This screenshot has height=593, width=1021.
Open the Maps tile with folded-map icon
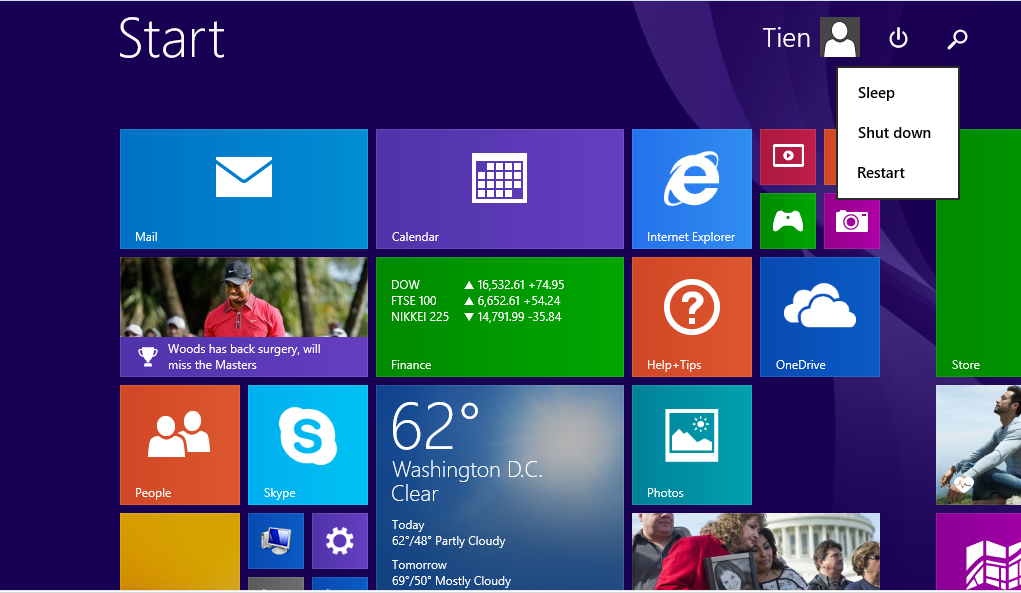click(979, 552)
